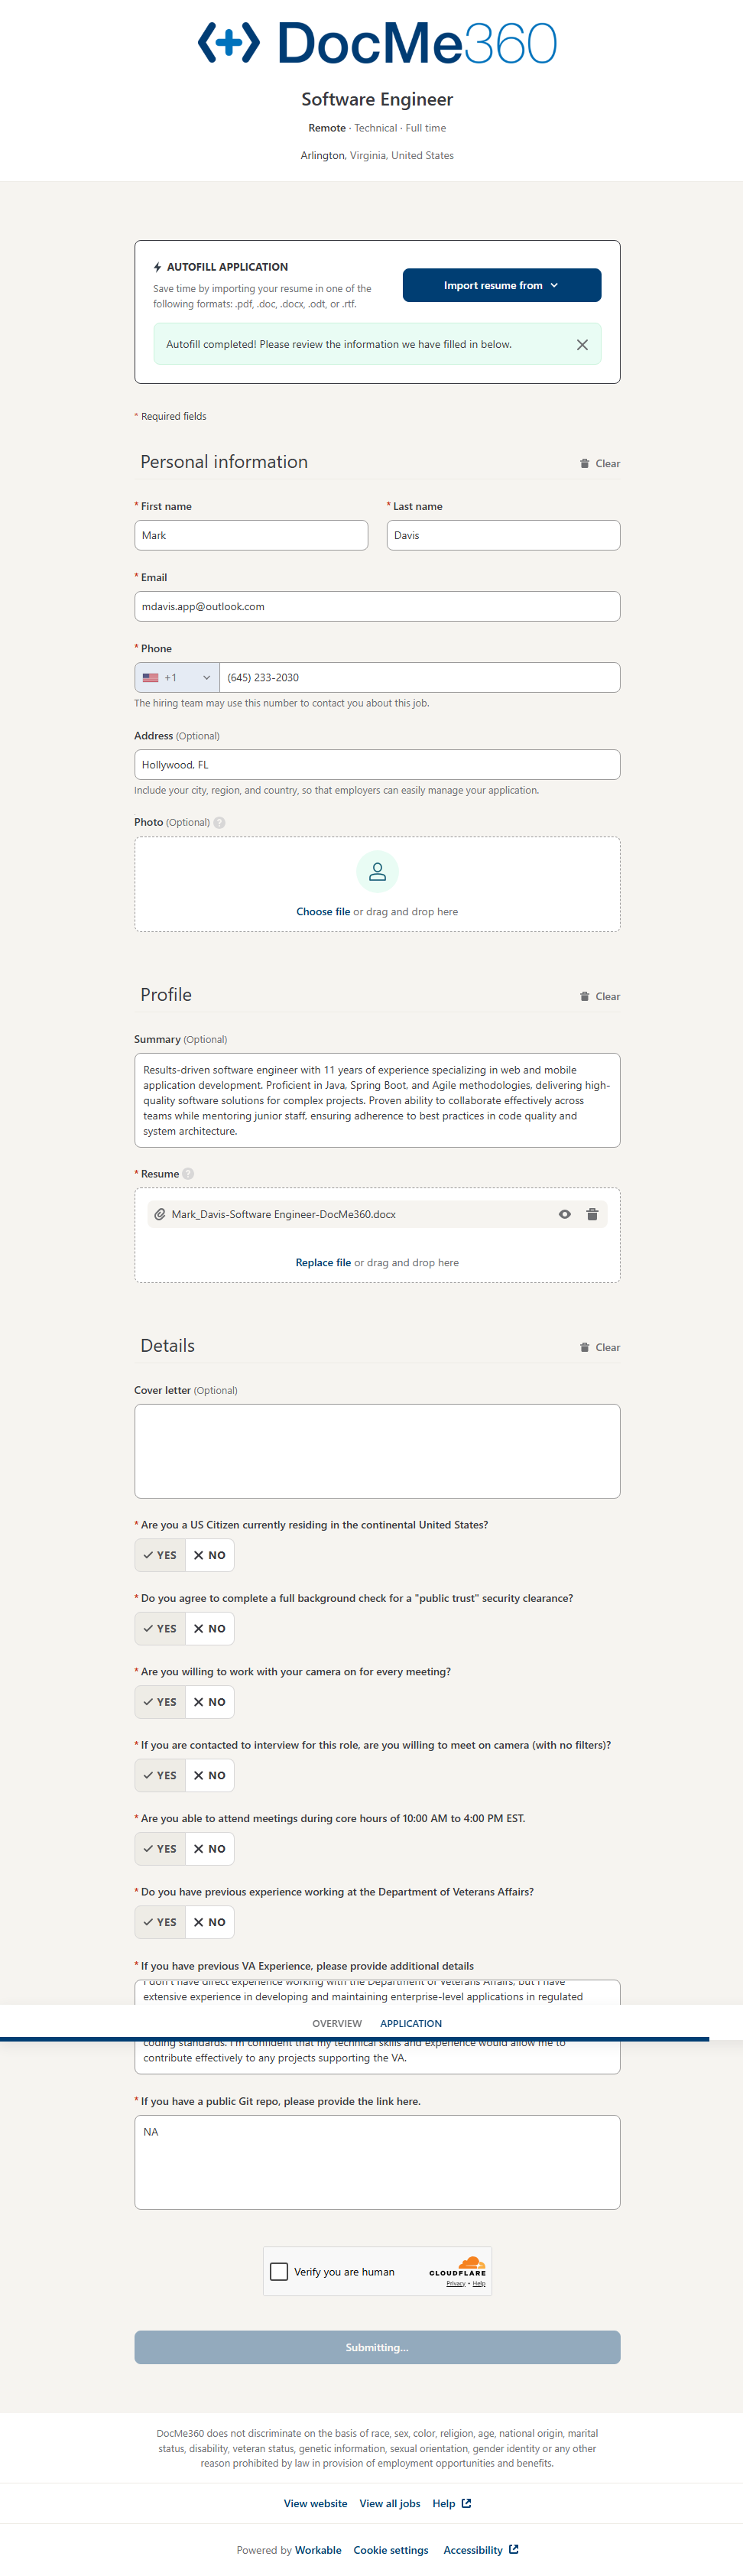743x2576 pixels.
Task: Select NO for Veterans Affairs experience
Action: (210, 1923)
